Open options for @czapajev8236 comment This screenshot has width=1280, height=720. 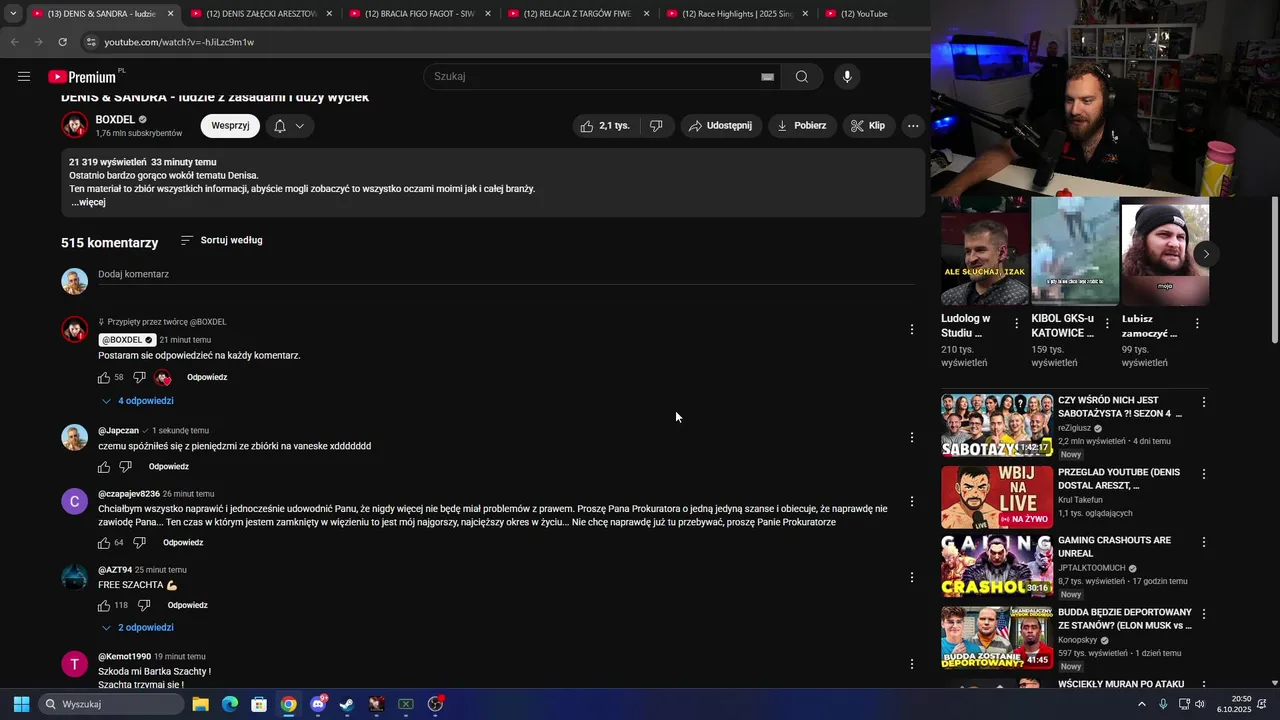pos(911,501)
